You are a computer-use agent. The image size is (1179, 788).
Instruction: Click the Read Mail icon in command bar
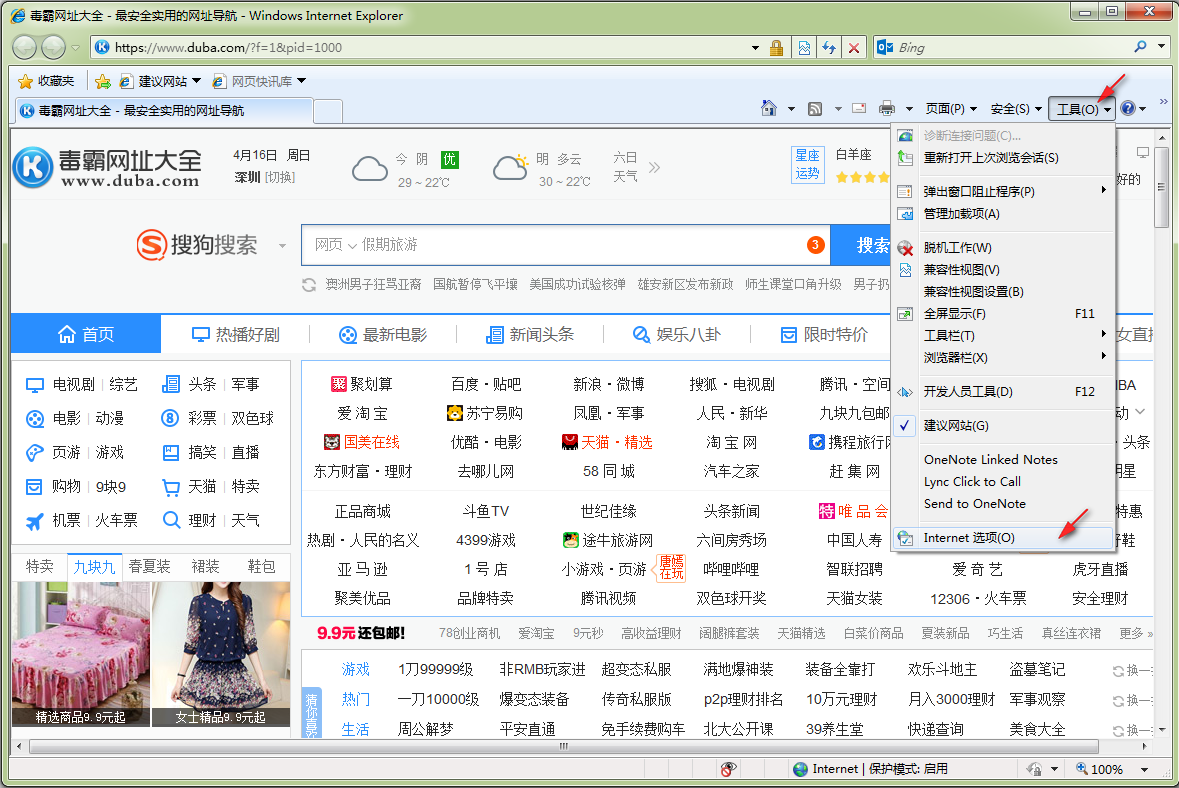[859, 108]
